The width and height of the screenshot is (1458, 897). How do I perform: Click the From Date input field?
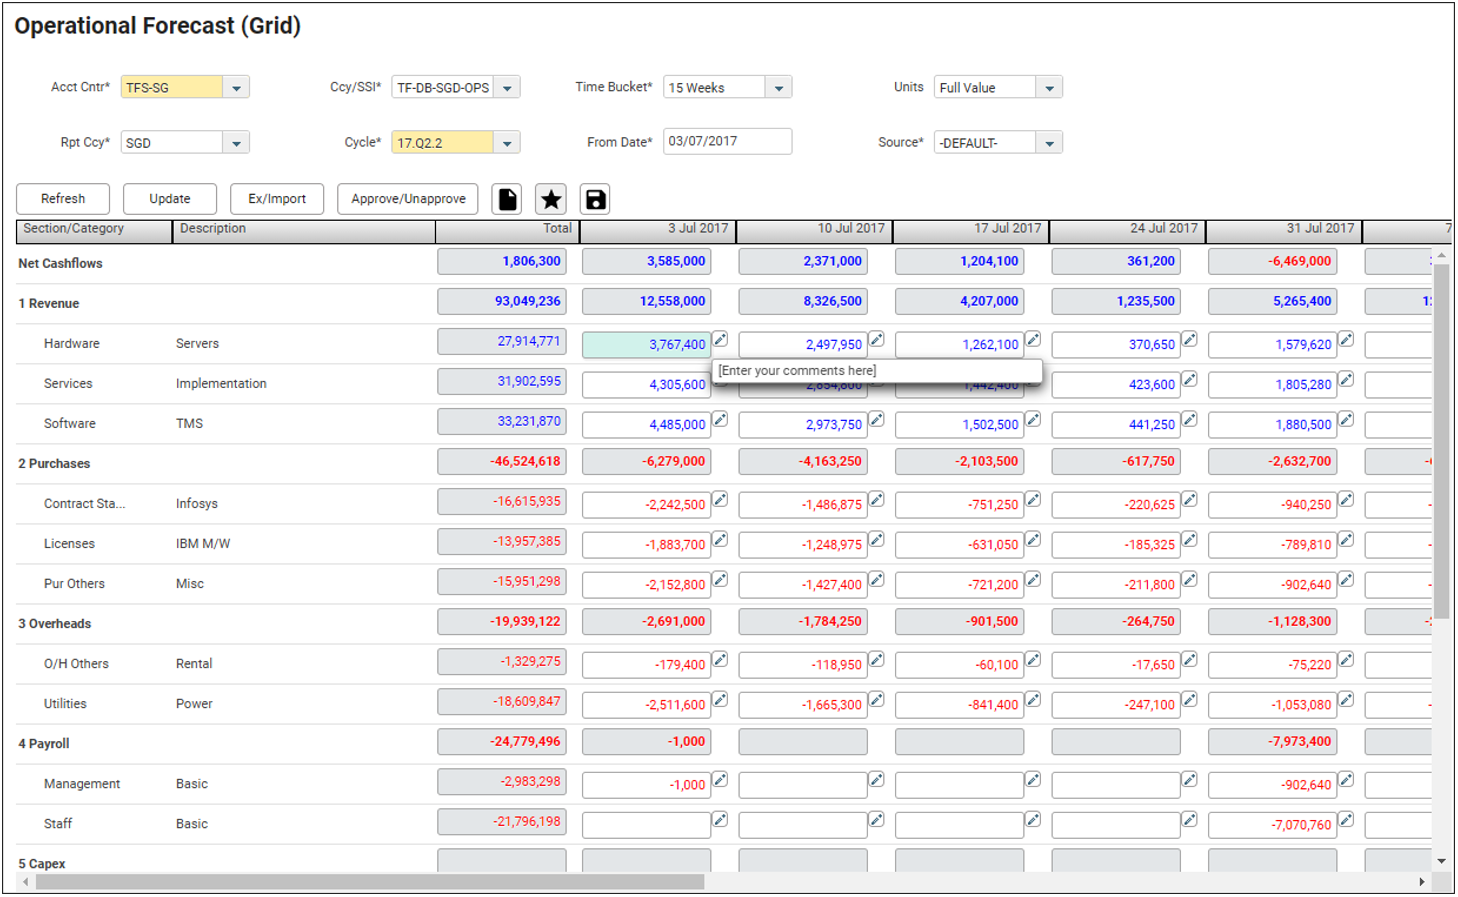click(x=727, y=141)
